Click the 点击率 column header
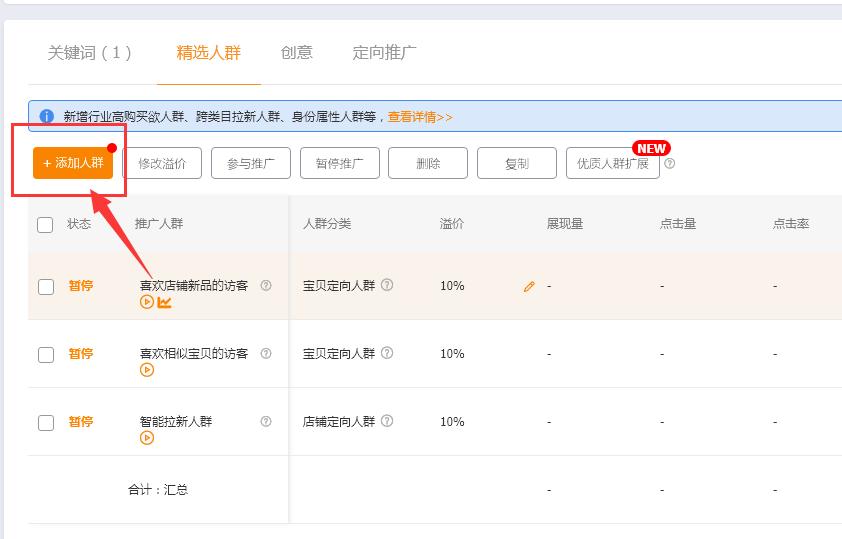 pos(791,224)
